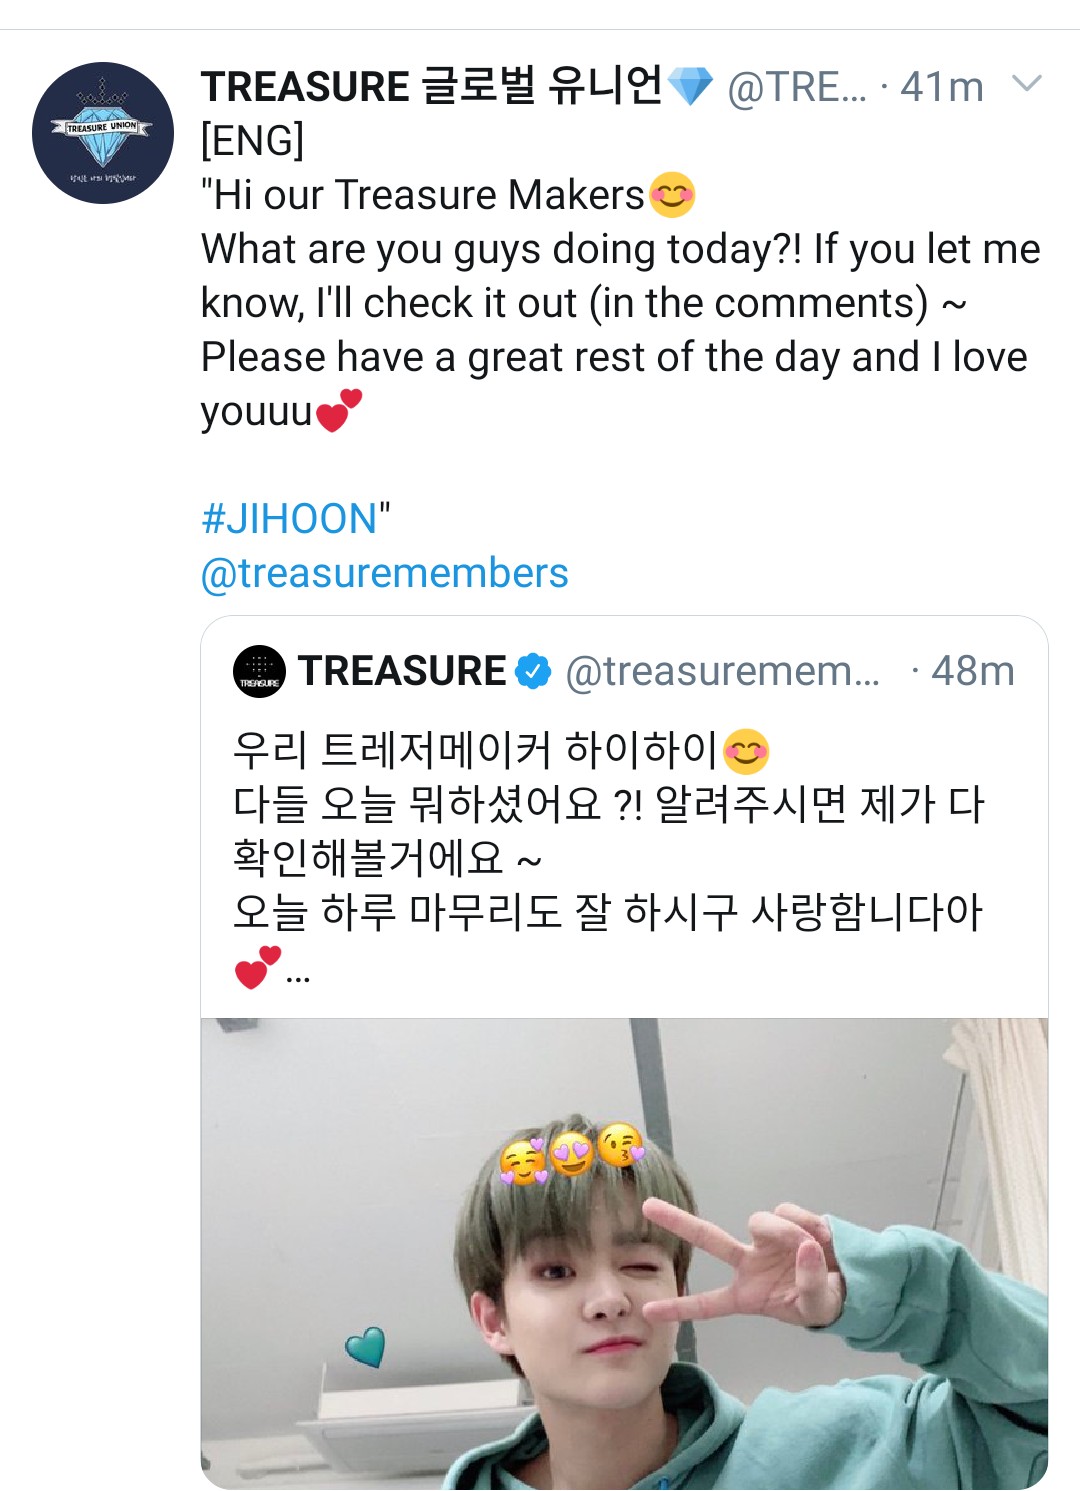
Task: Open the quoted tweet Korean text
Action: 610,857
